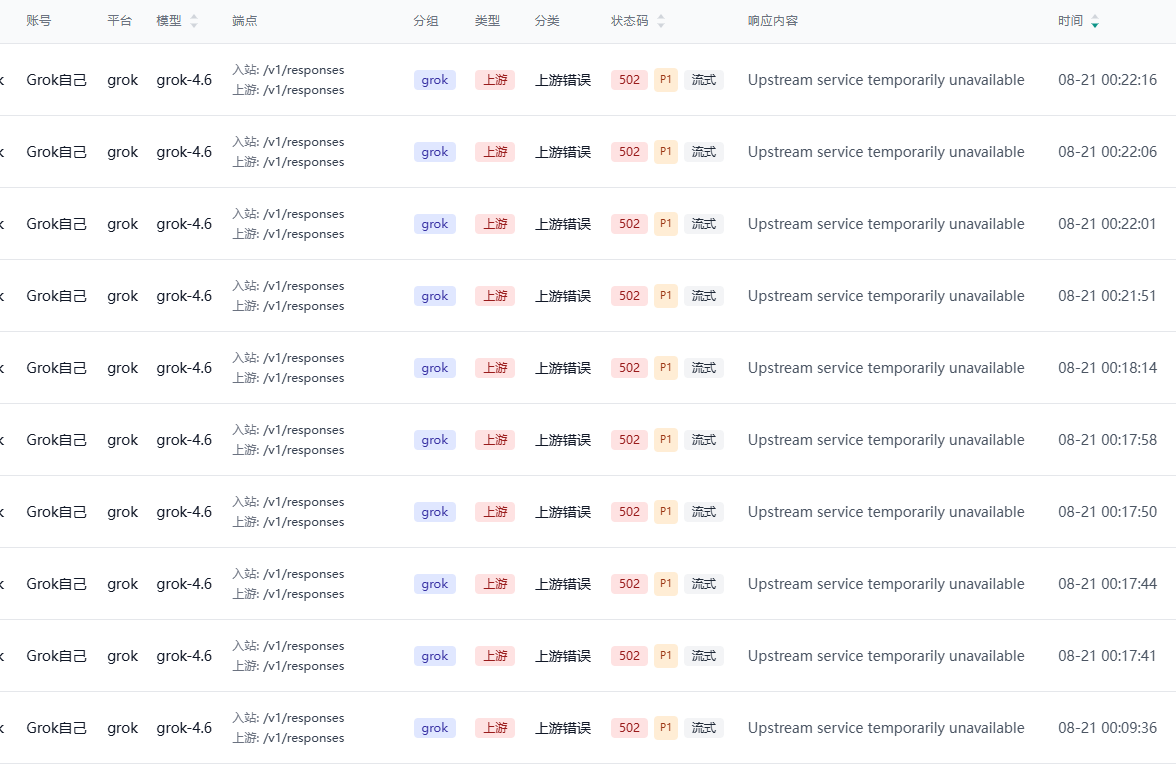Click 上游: /v1/responses in the 00:22:06 row
The height and width of the screenshot is (777, 1176).
pos(288,162)
